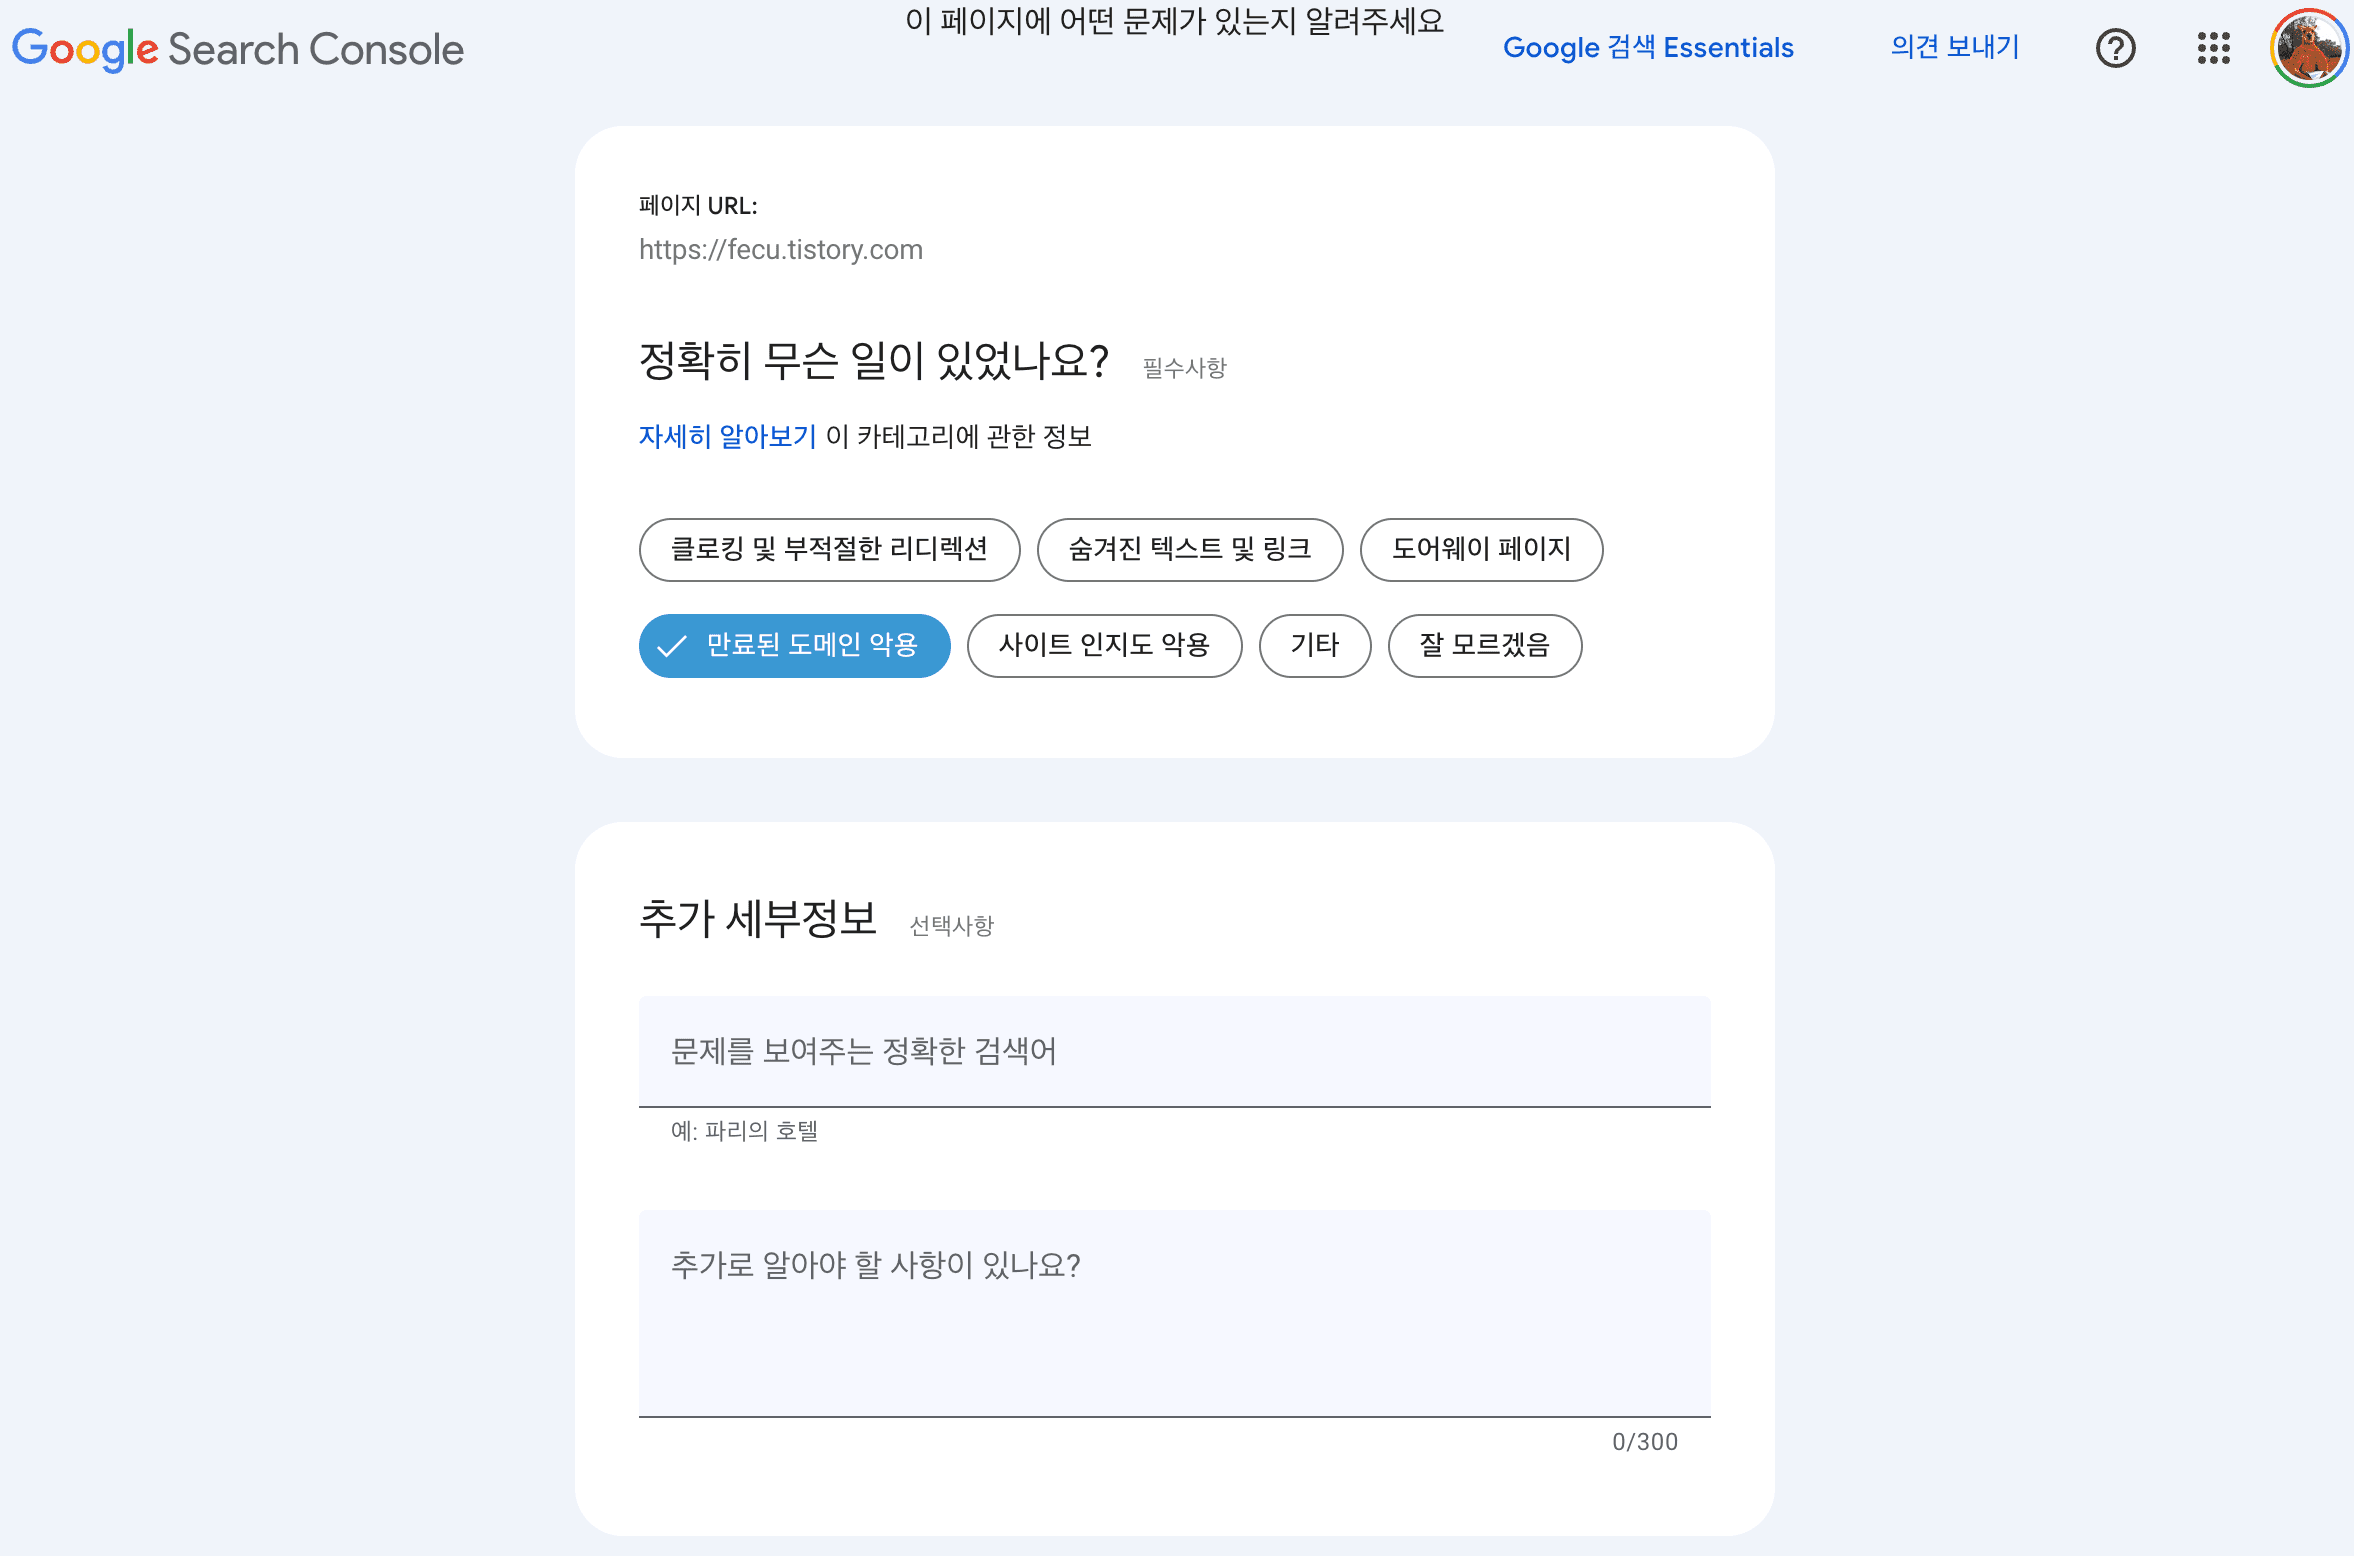Click the checkmark inside the selected chip
The width and height of the screenshot is (2354, 1556).
(672, 646)
